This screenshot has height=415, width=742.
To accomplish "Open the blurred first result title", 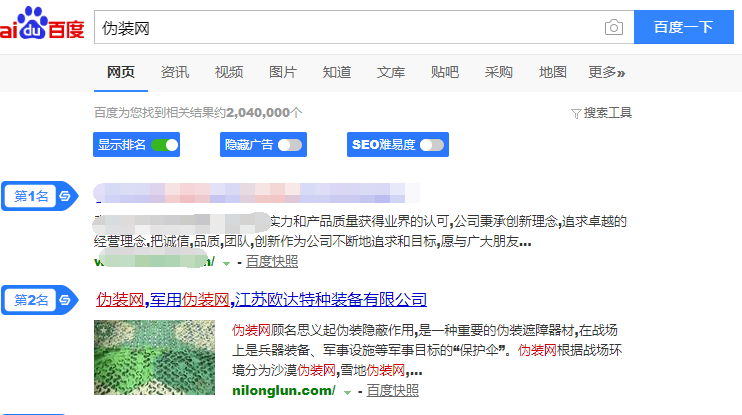I will 256,193.
